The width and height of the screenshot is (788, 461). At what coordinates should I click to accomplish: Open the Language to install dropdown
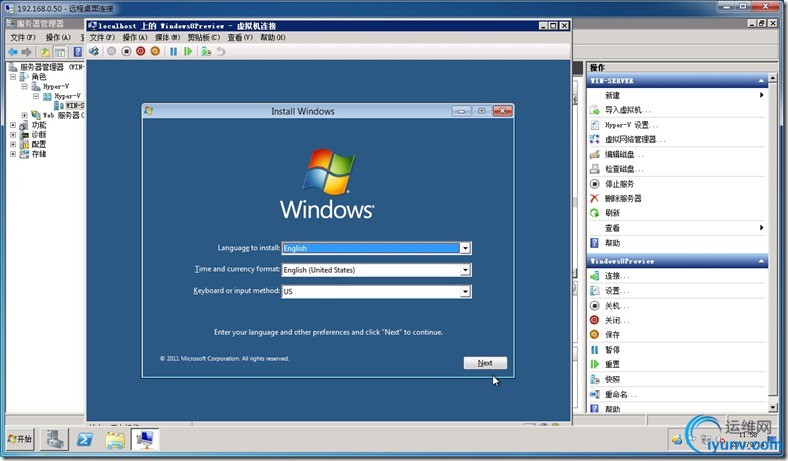[x=465, y=248]
